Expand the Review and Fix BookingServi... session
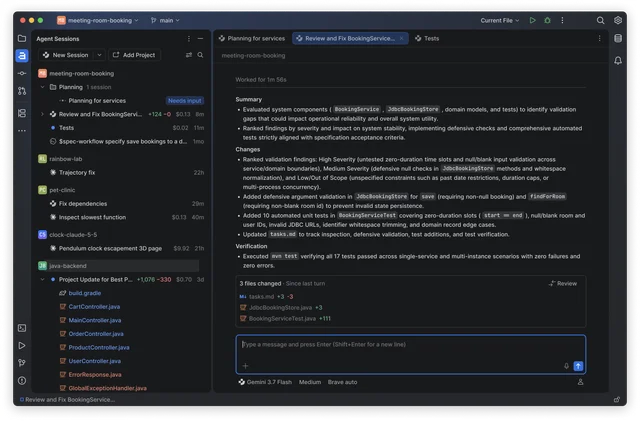This screenshot has width=640, height=421. coord(42,114)
